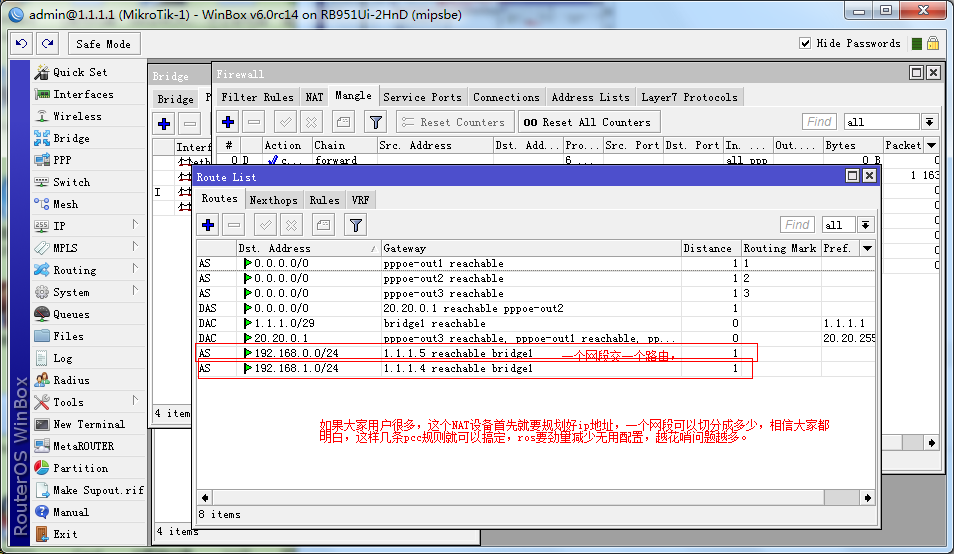This screenshot has width=954, height=554.
Task: Switch to Layer7 Protocols tab
Action: click(x=689, y=97)
